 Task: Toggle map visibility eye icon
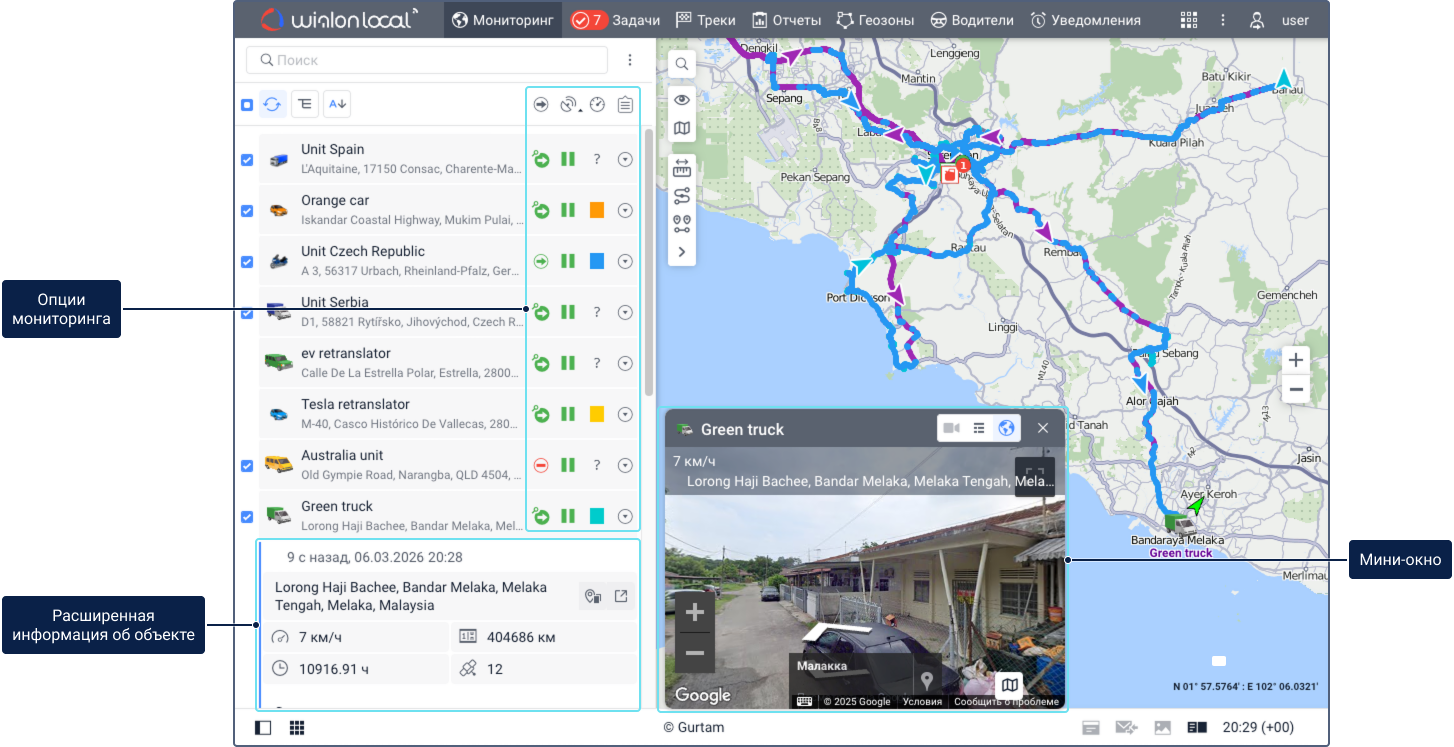[681, 99]
